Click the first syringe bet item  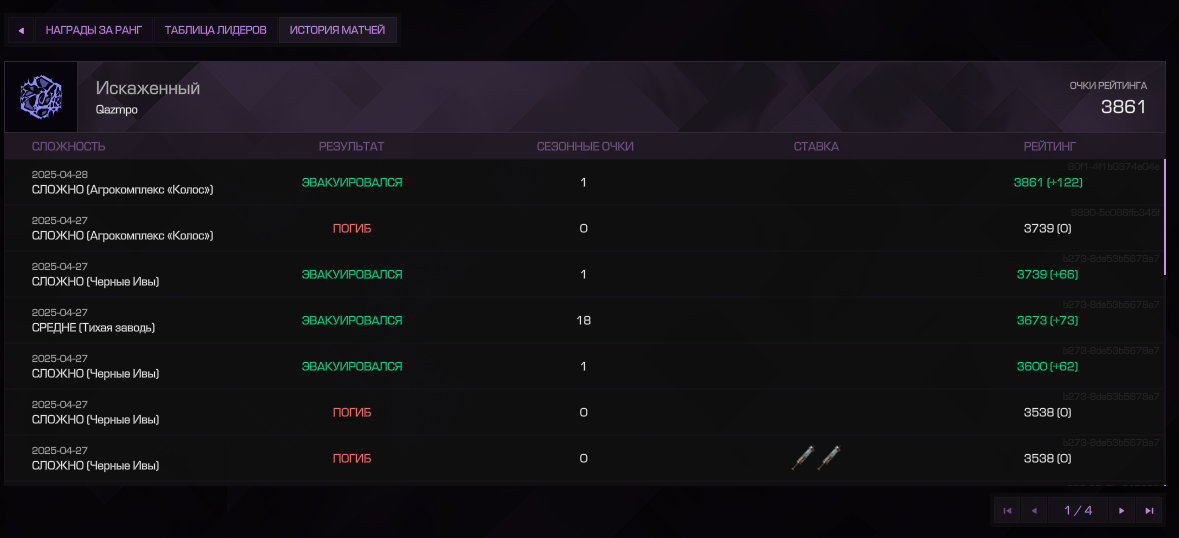tap(803, 458)
